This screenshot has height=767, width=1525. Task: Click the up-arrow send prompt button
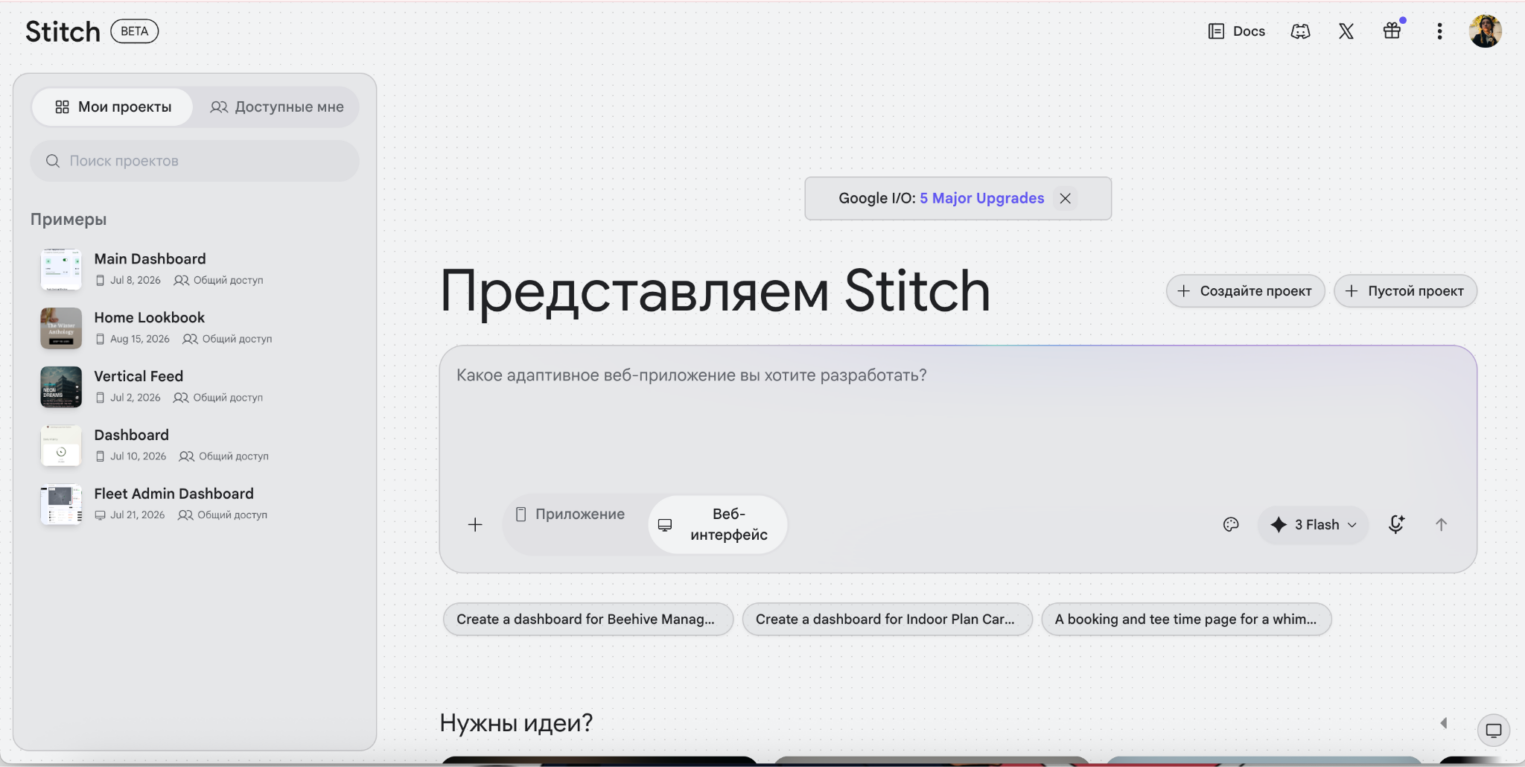pyautogui.click(x=1441, y=524)
